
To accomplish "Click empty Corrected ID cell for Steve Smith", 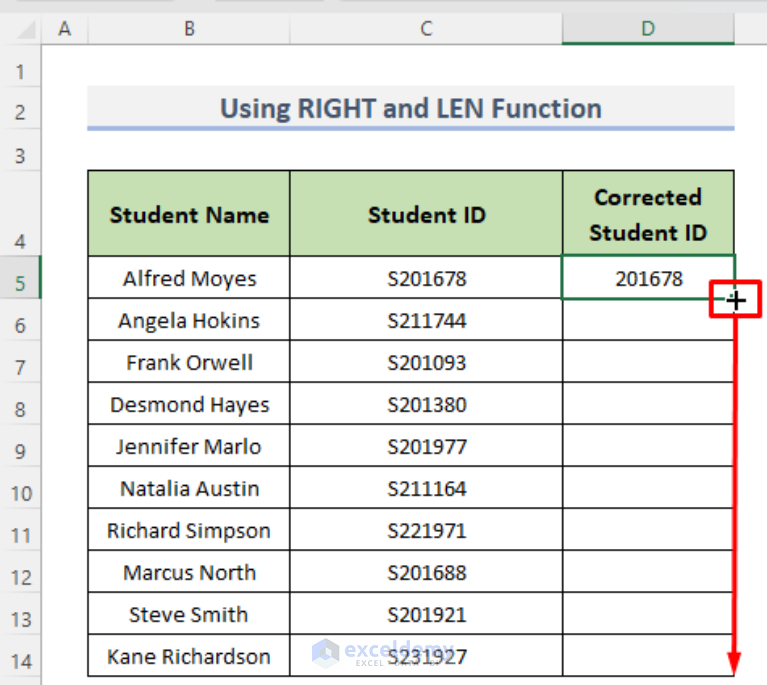I will 648,614.
